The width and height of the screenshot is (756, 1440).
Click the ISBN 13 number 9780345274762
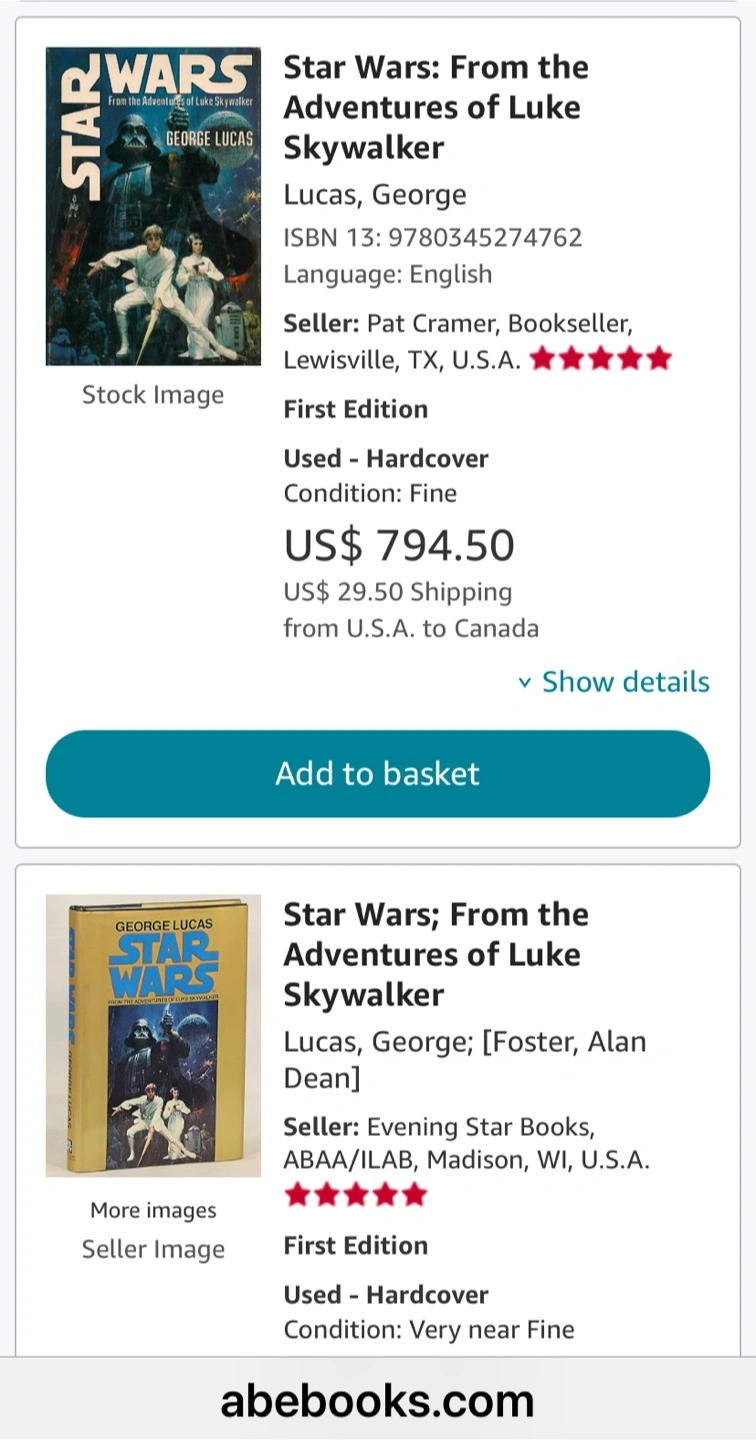coord(485,237)
